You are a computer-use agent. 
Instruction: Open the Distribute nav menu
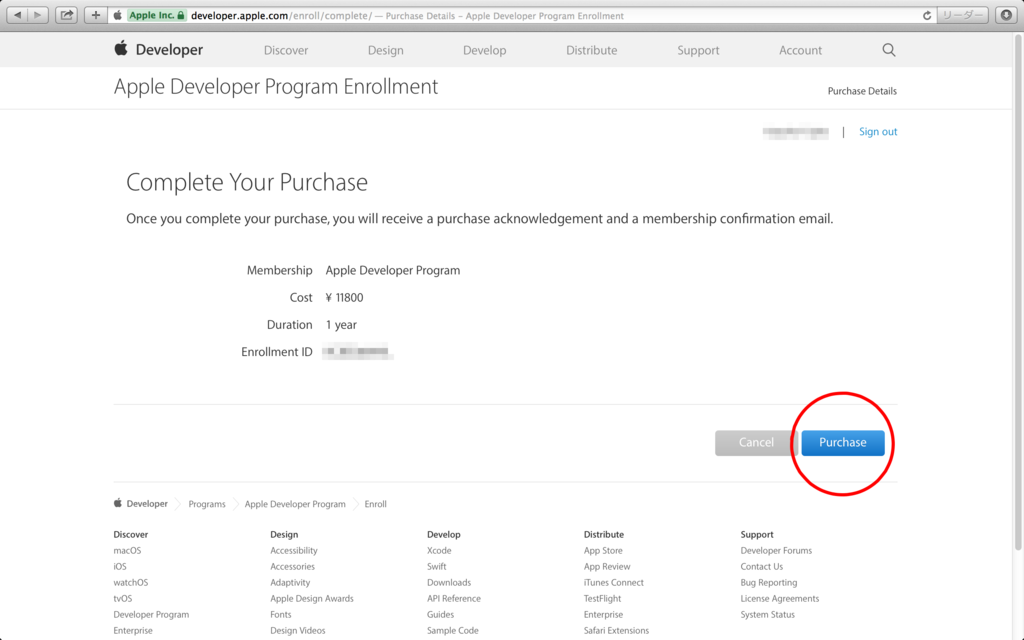point(592,50)
